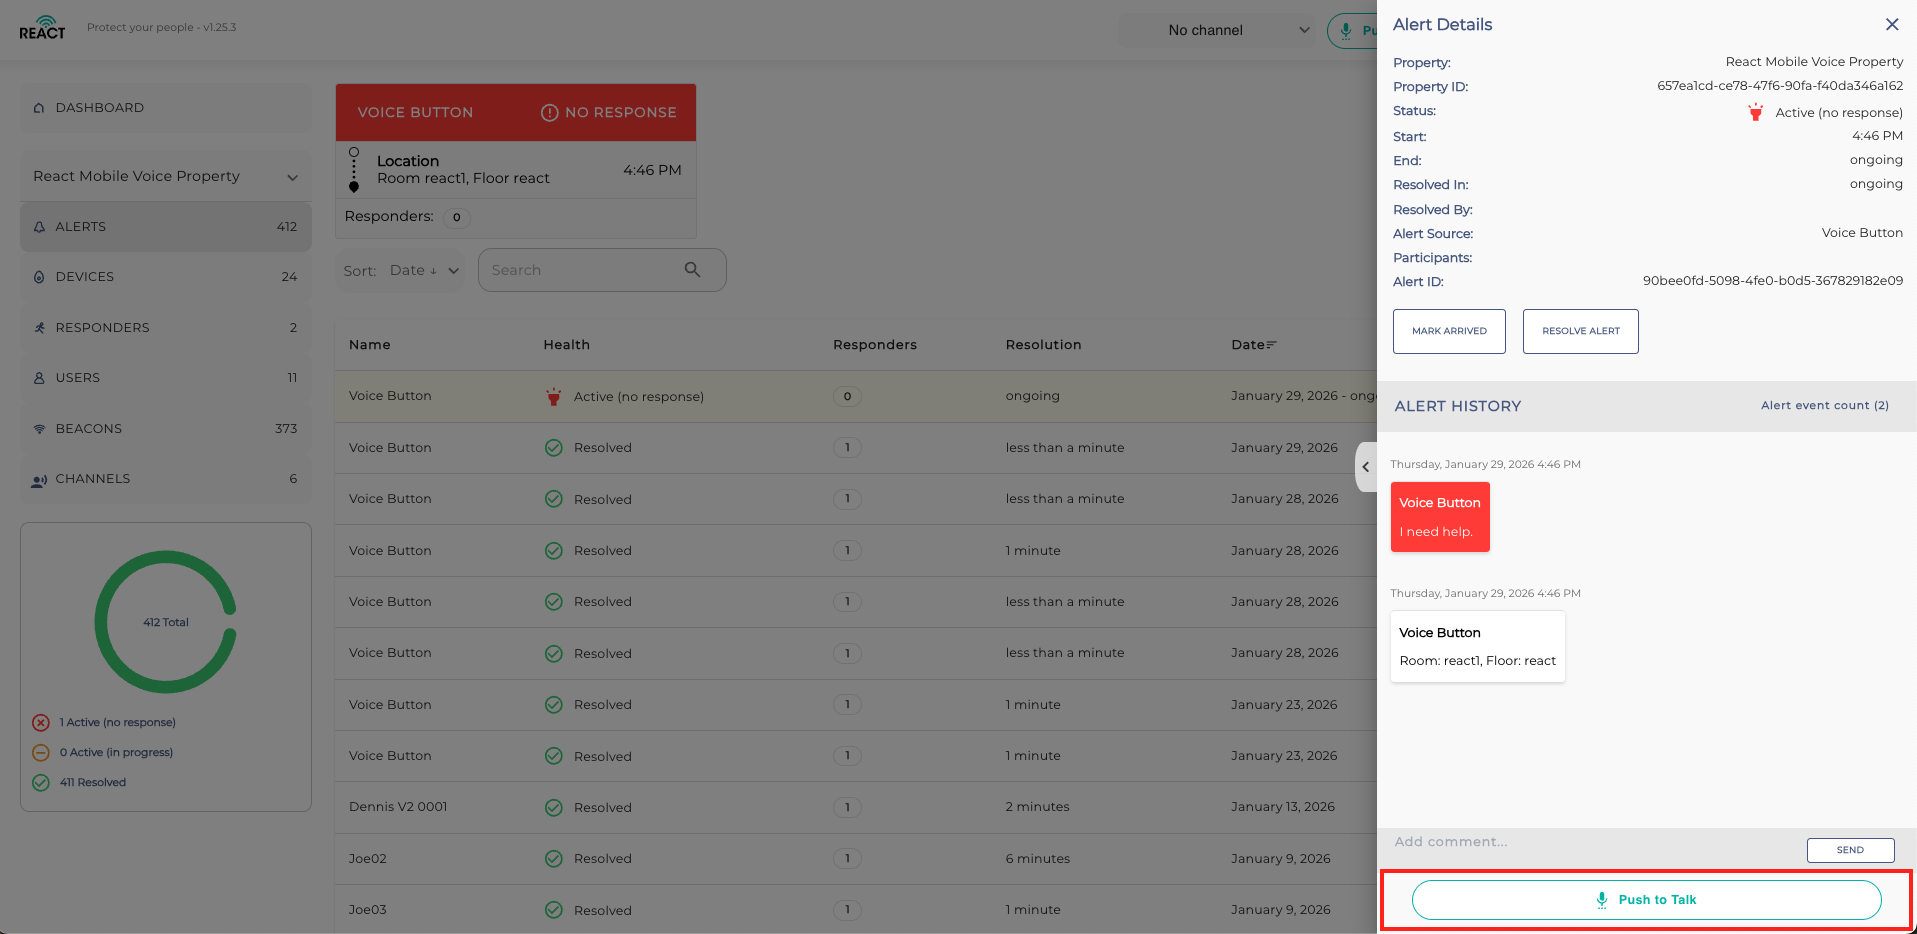Image resolution: width=1917 pixels, height=934 pixels.
Task: Click '411 Resolved' legend label
Action: click(x=93, y=783)
